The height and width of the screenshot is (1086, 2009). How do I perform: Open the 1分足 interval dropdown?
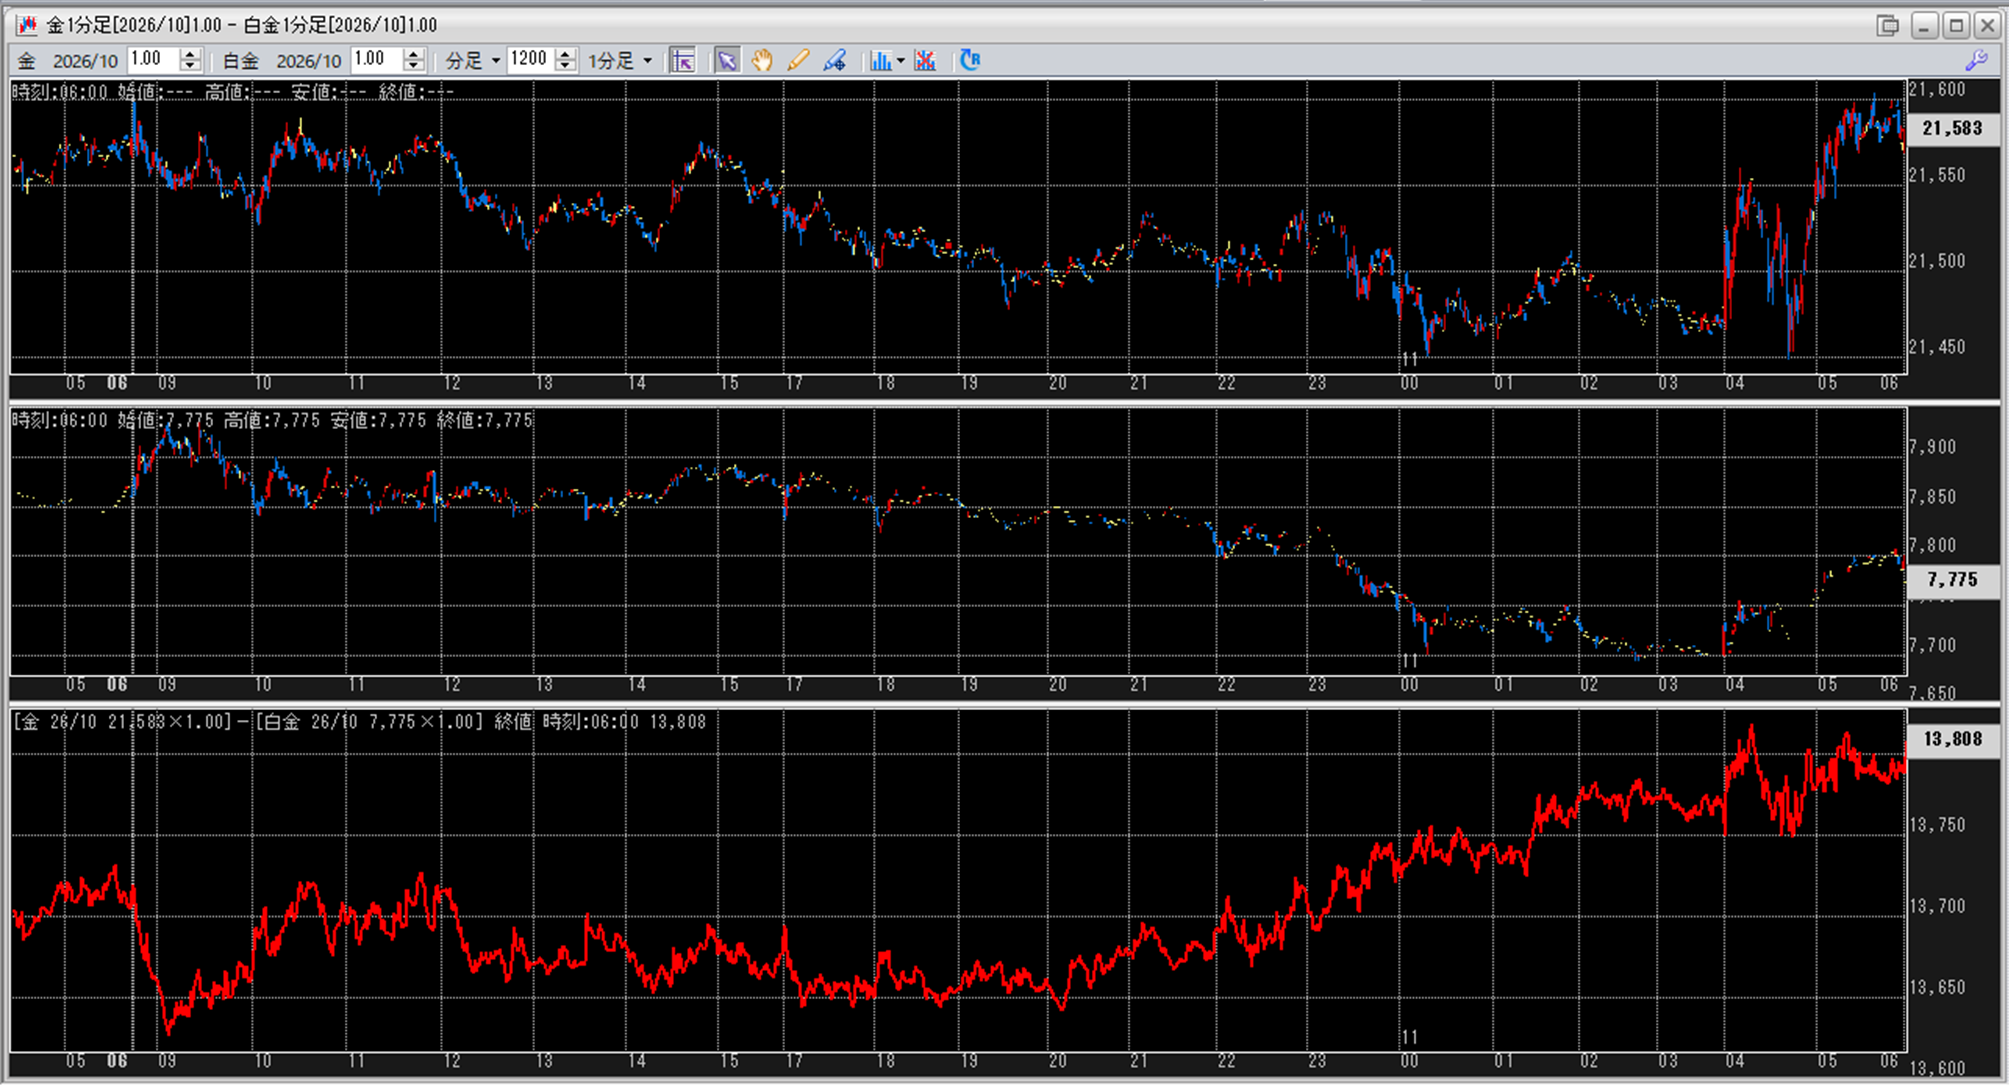click(x=620, y=61)
